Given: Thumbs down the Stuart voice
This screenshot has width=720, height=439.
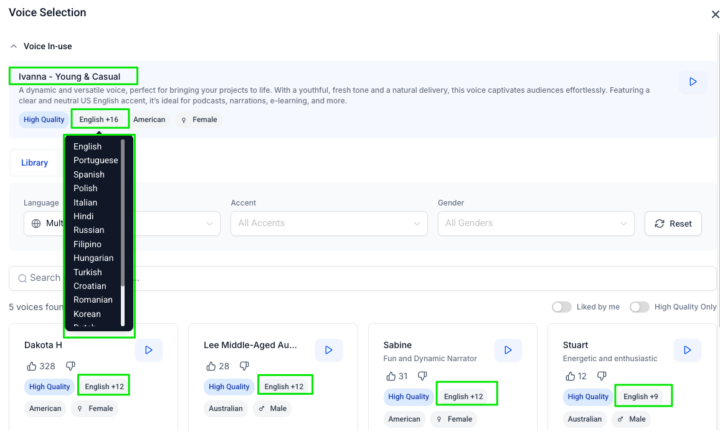Looking at the screenshot, I should point(599,376).
